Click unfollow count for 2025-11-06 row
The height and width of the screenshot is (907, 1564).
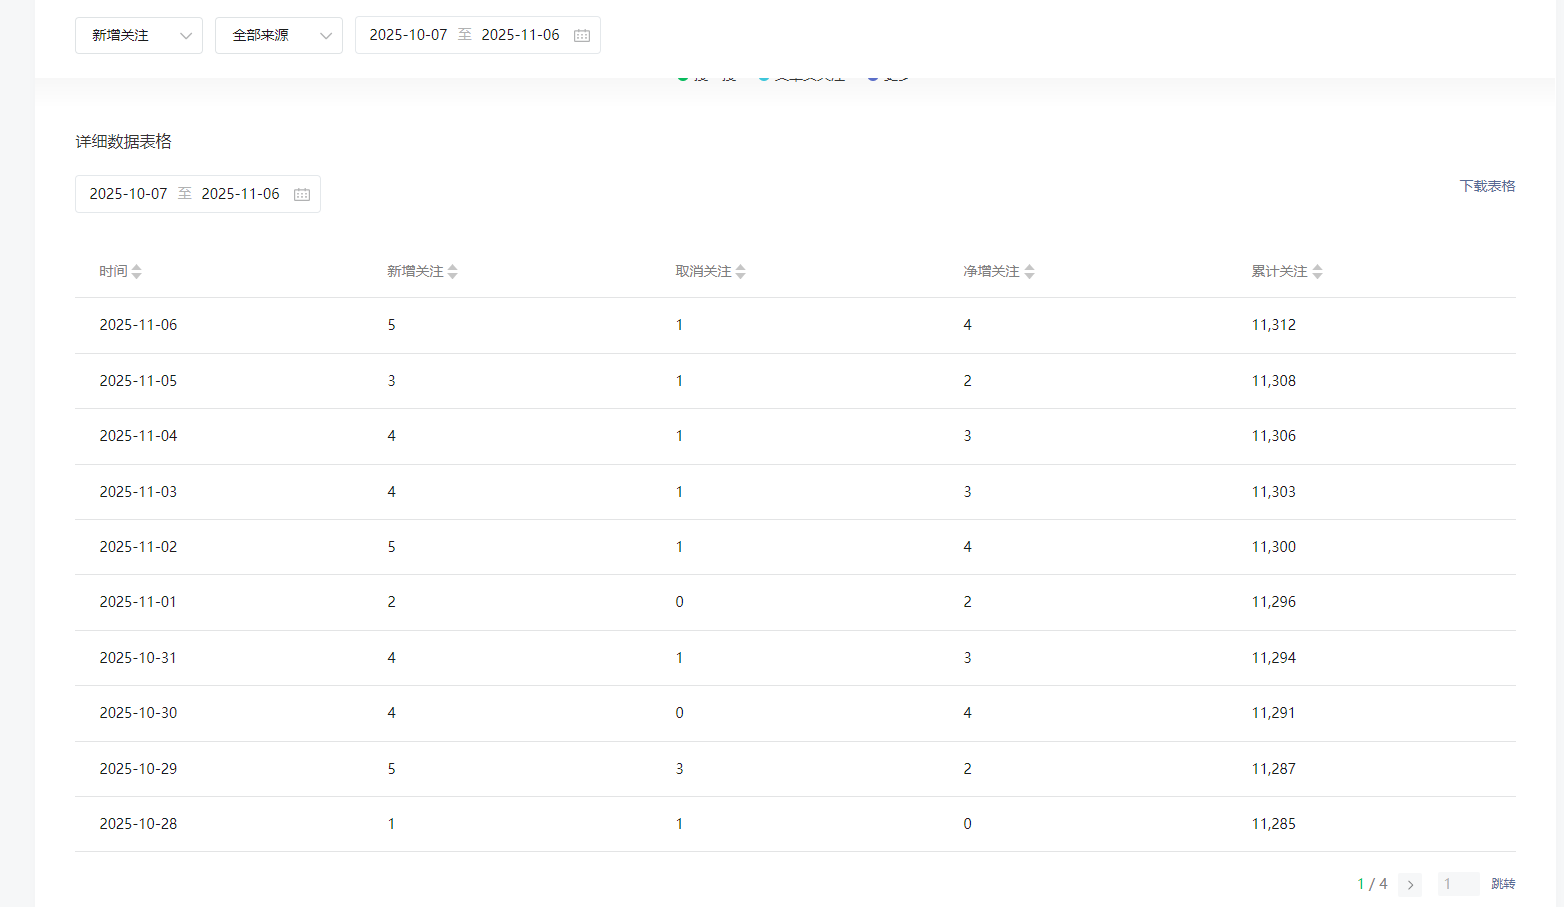[x=680, y=325]
